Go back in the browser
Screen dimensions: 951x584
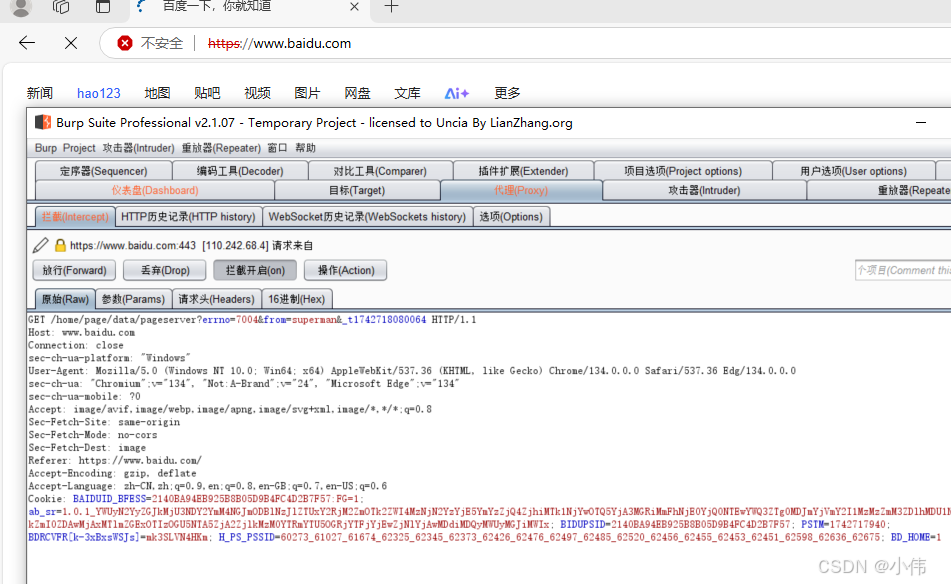(27, 43)
